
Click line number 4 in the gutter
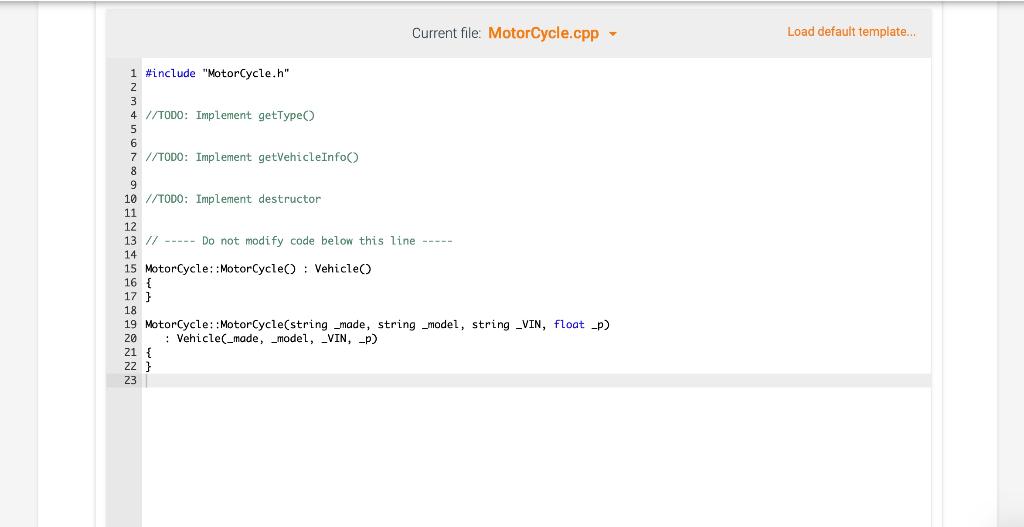click(133, 116)
